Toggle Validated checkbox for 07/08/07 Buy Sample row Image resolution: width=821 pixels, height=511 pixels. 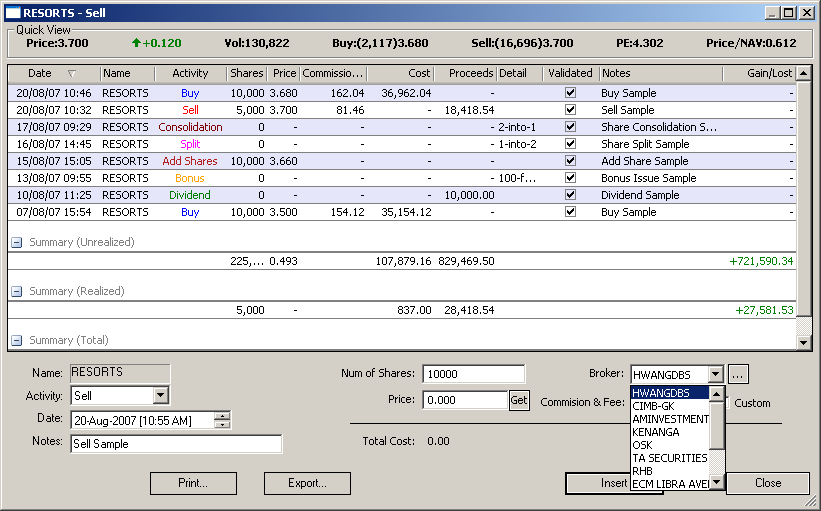click(570, 212)
